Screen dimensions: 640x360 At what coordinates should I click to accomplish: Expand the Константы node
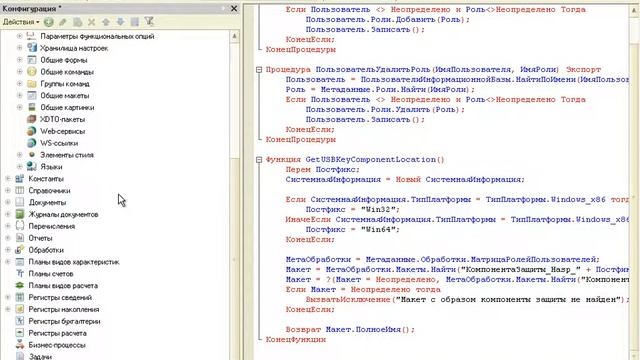click(7, 178)
